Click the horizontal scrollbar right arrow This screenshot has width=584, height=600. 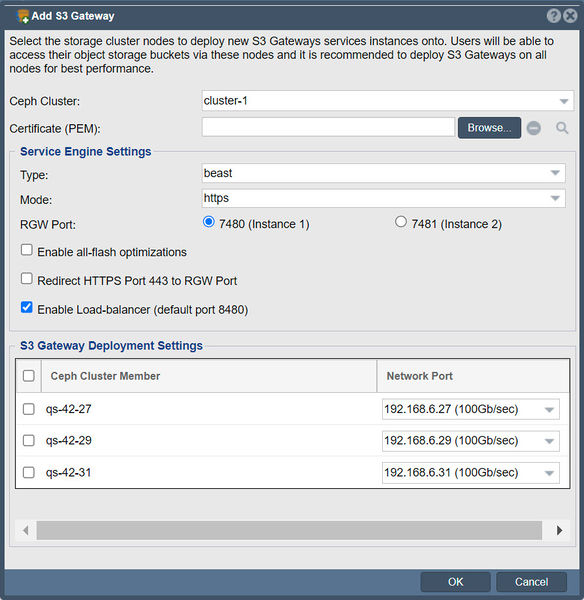pos(560,530)
